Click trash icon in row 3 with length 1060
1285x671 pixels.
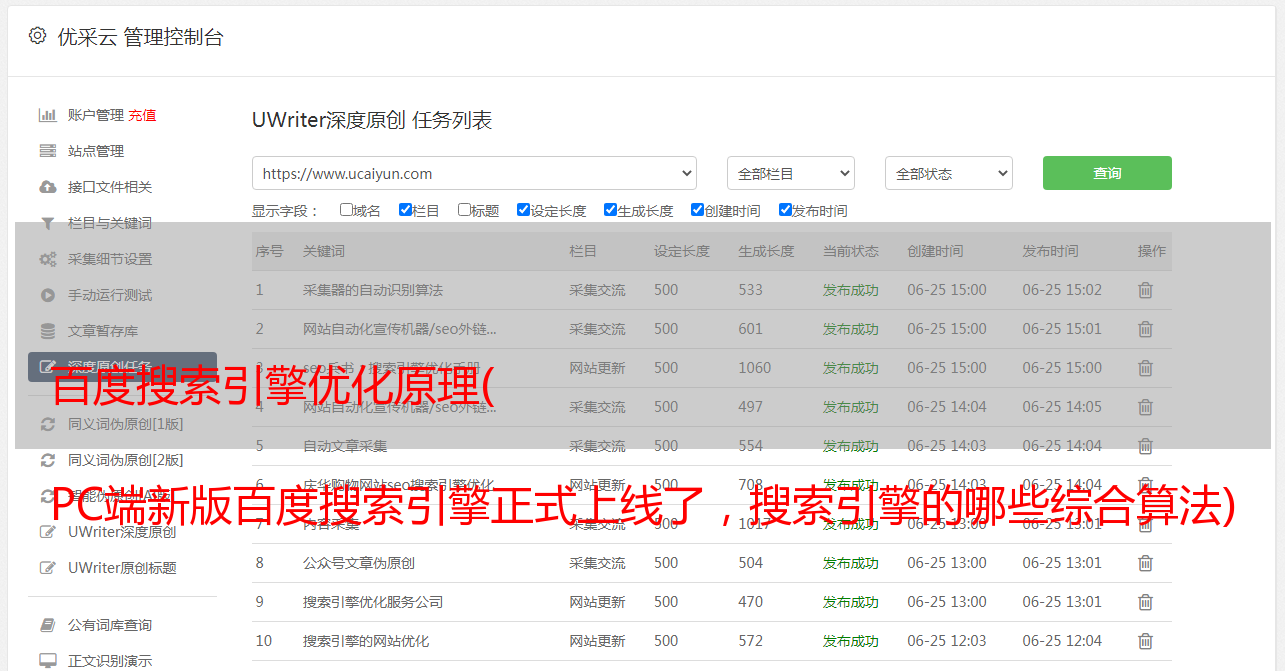1145,368
